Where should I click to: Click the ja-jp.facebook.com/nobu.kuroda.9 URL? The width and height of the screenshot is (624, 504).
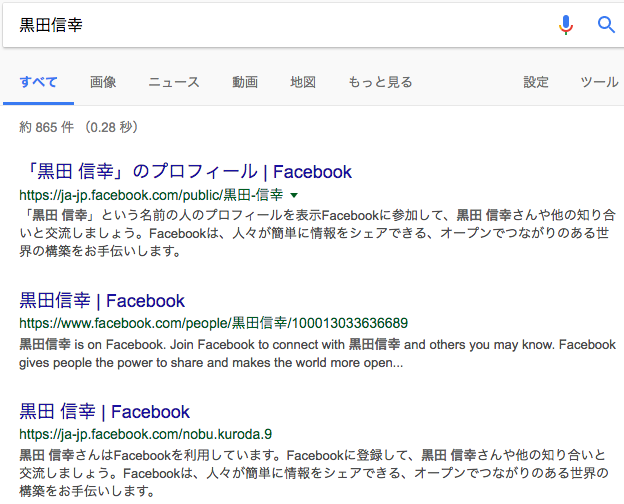[x=146, y=434]
